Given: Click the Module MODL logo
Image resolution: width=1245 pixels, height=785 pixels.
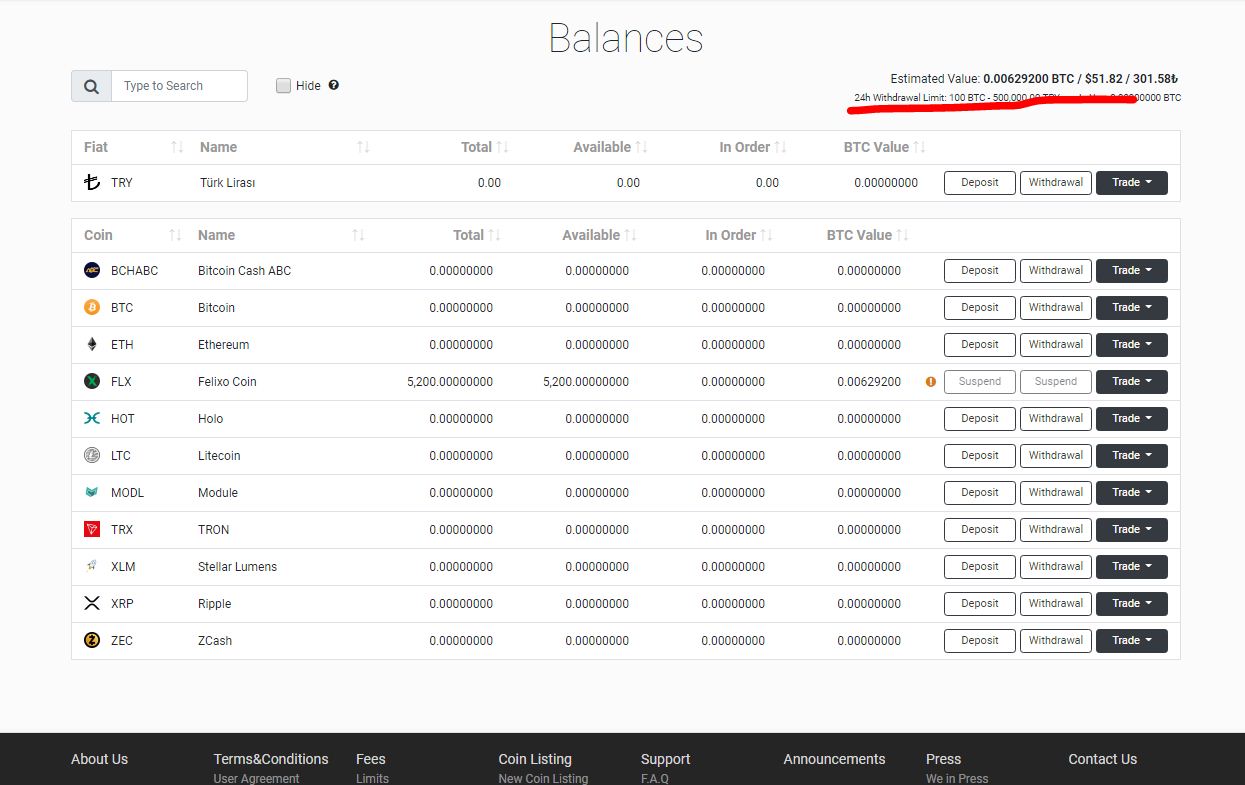Looking at the screenshot, I should [92, 492].
